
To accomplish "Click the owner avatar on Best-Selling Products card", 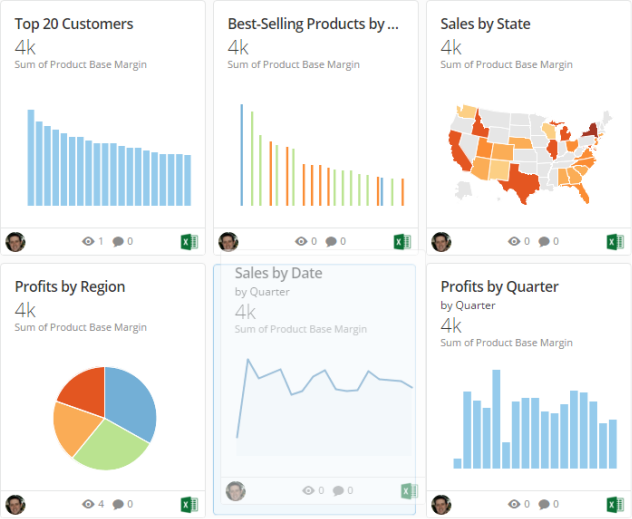I will click(228, 242).
